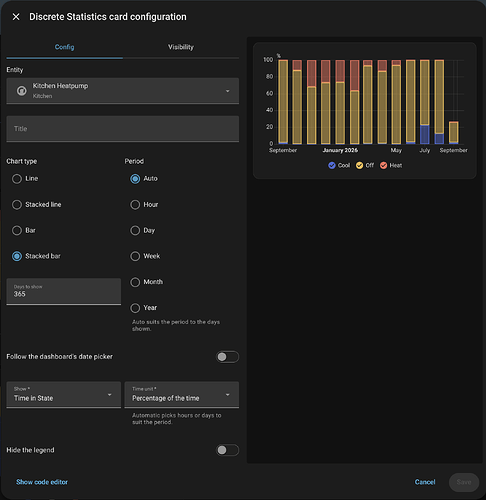Toggle Hide the legend switch
Viewport: 486px width, 500px height.
click(227, 450)
